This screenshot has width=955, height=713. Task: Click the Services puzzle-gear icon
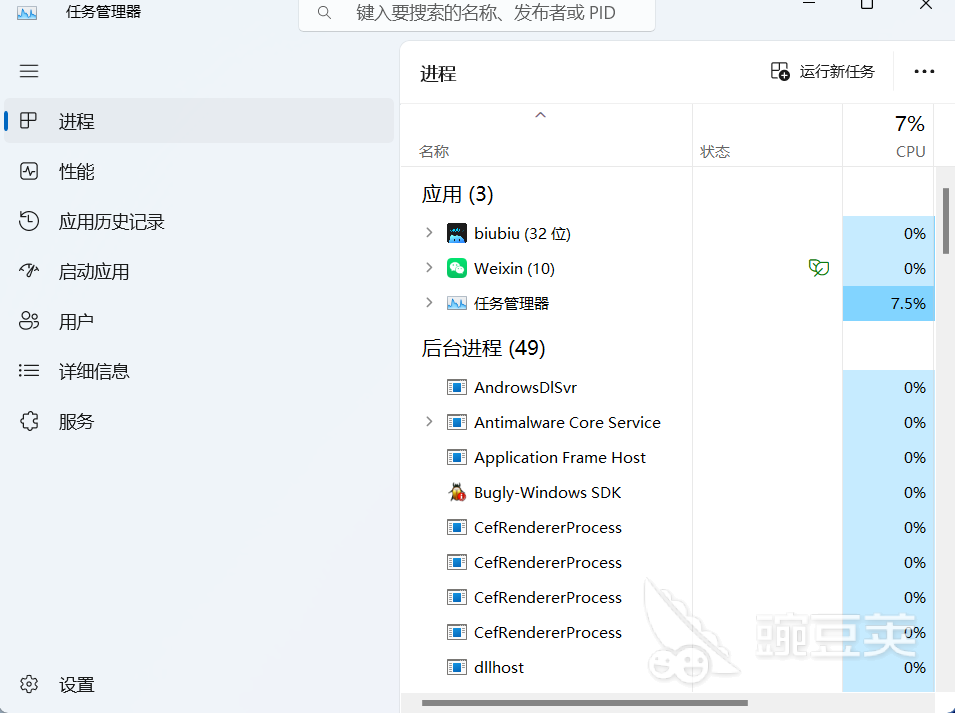point(29,421)
